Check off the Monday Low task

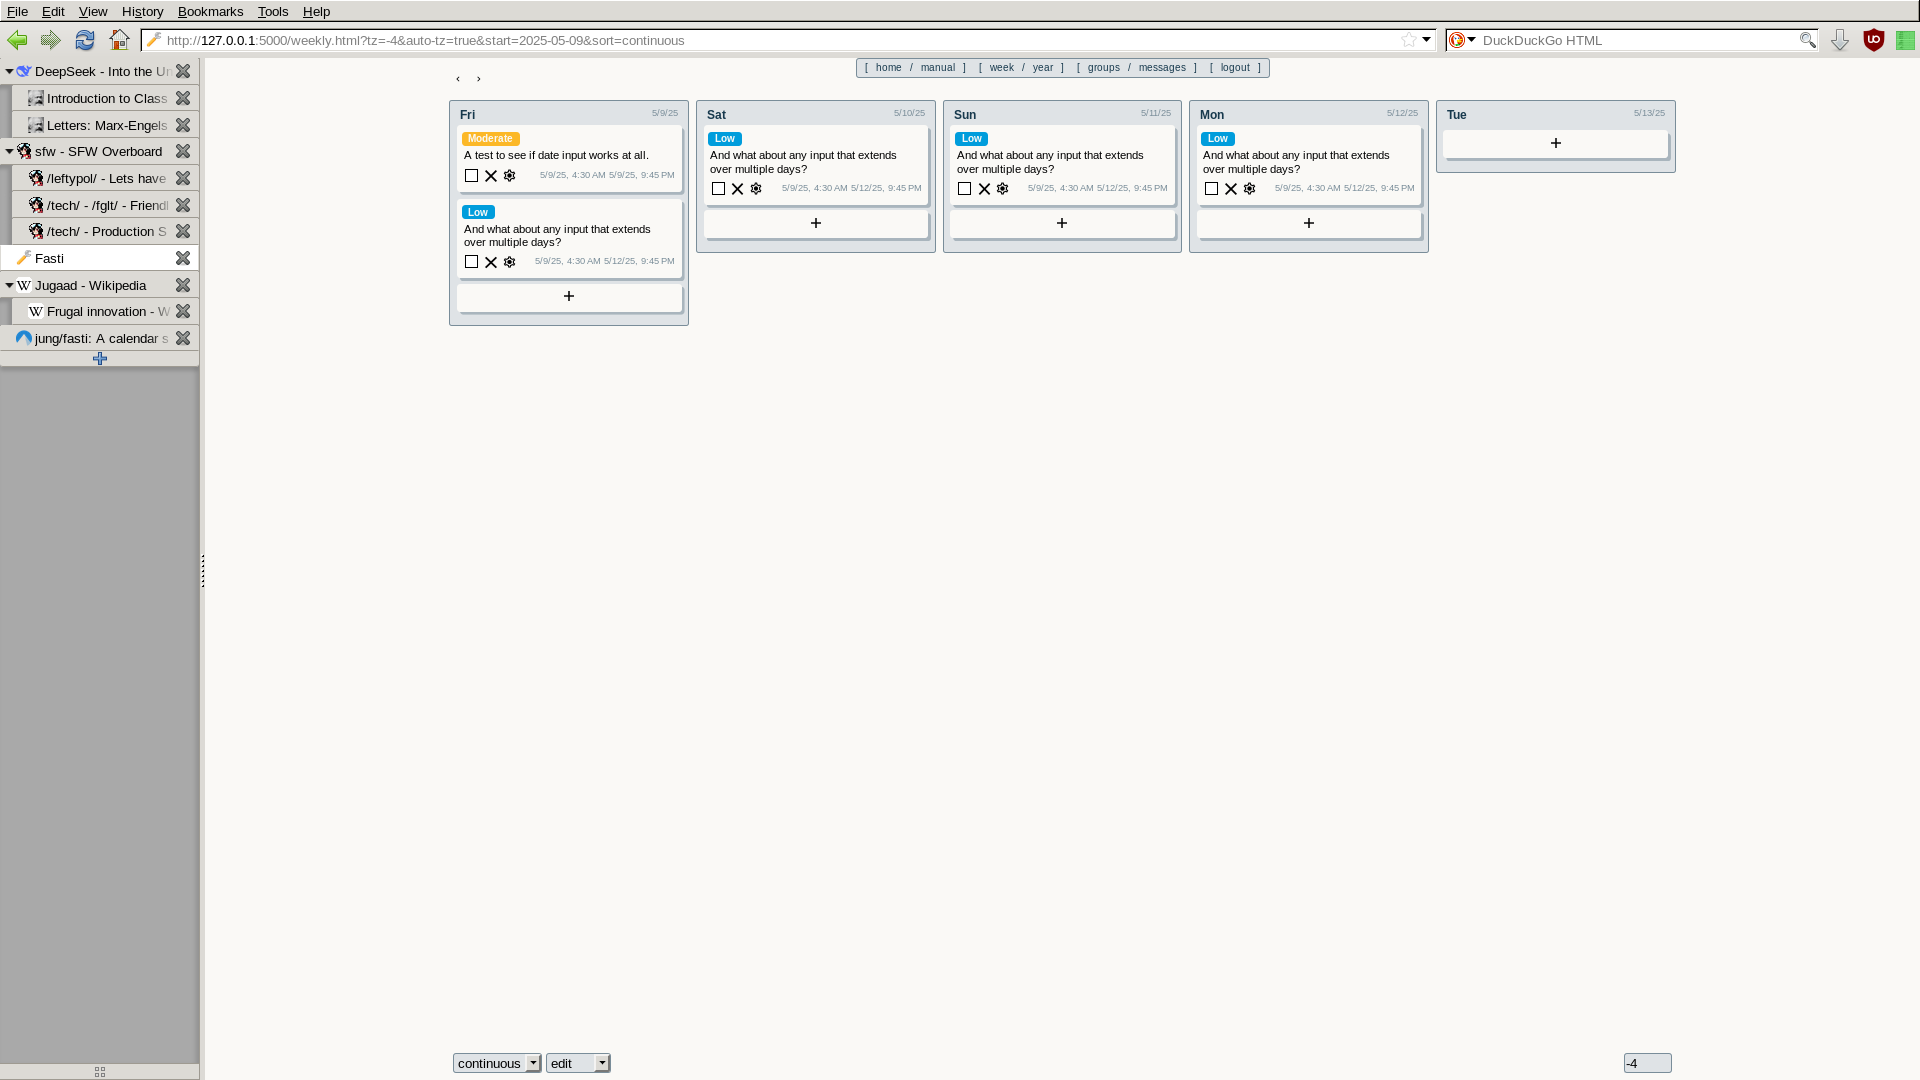pyautogui.click(x=1212, y=189)
